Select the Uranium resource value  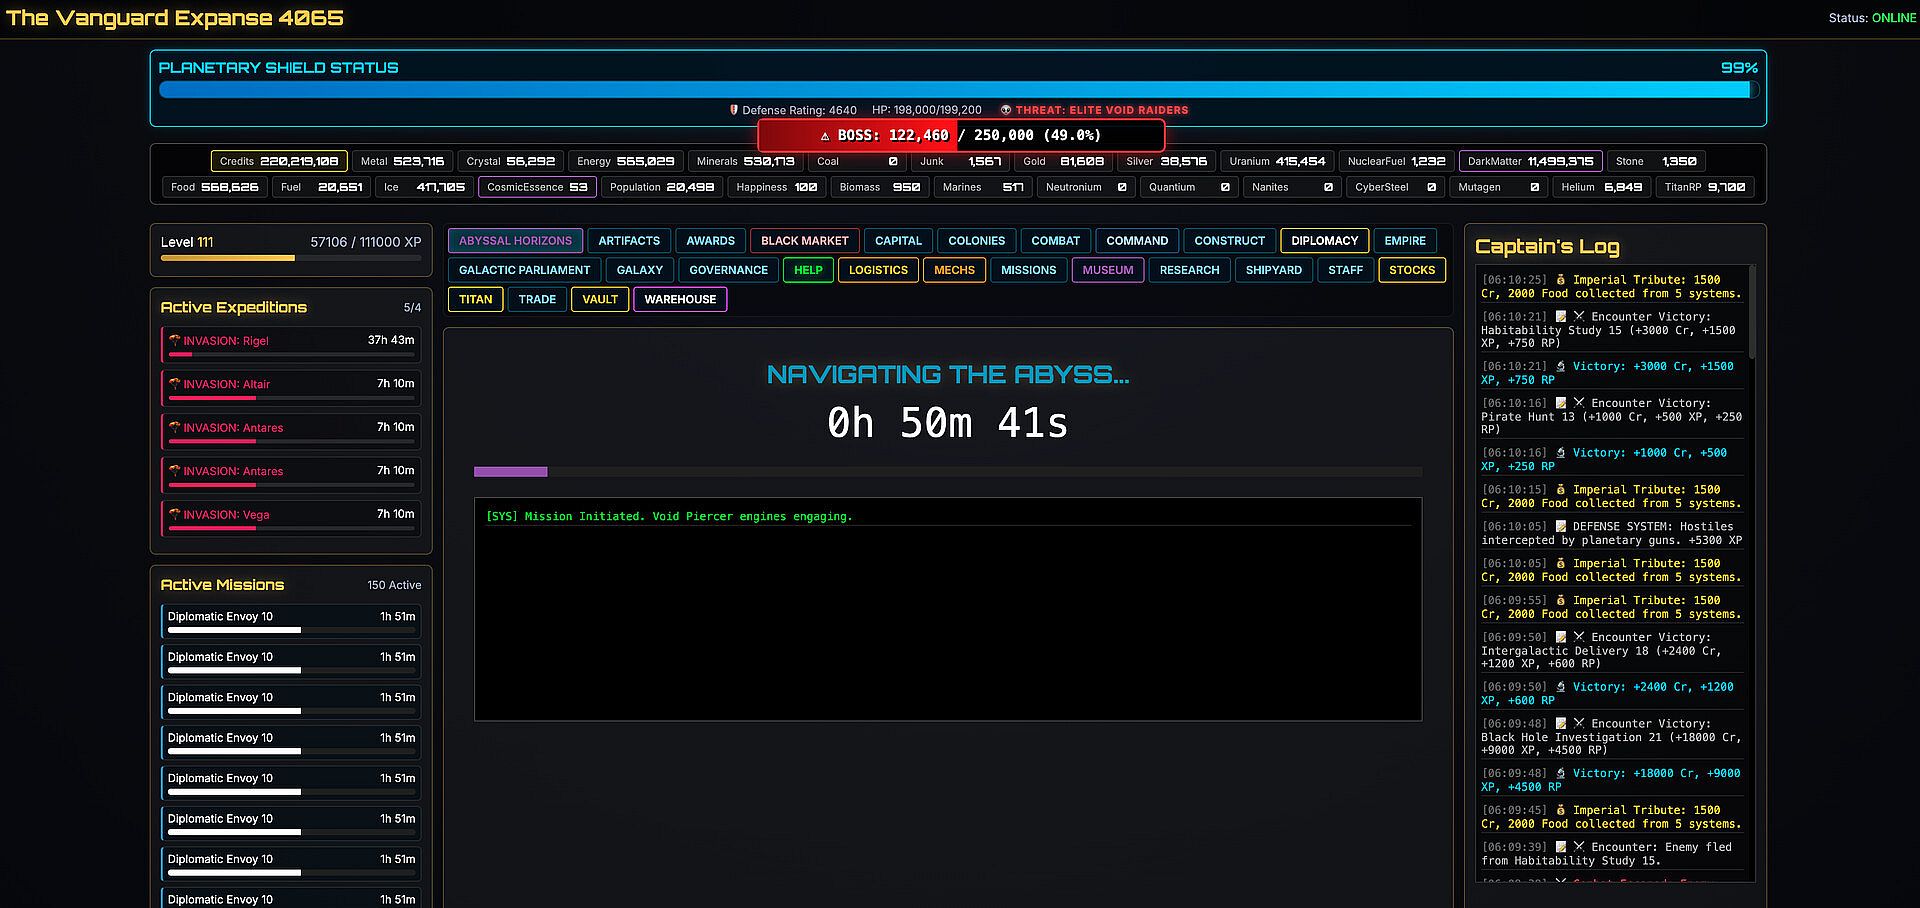click(x=1300, y=161)
